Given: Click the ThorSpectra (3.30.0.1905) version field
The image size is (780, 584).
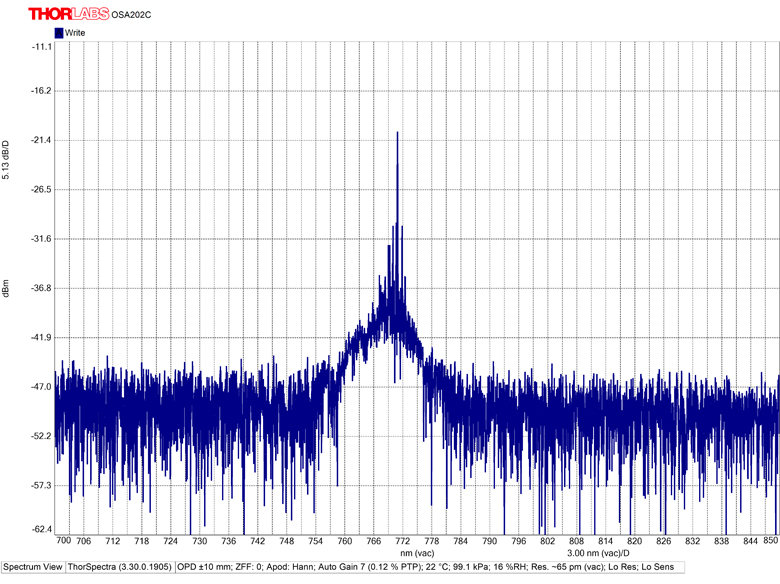Looking at the screenshot, I should point(120,568).
